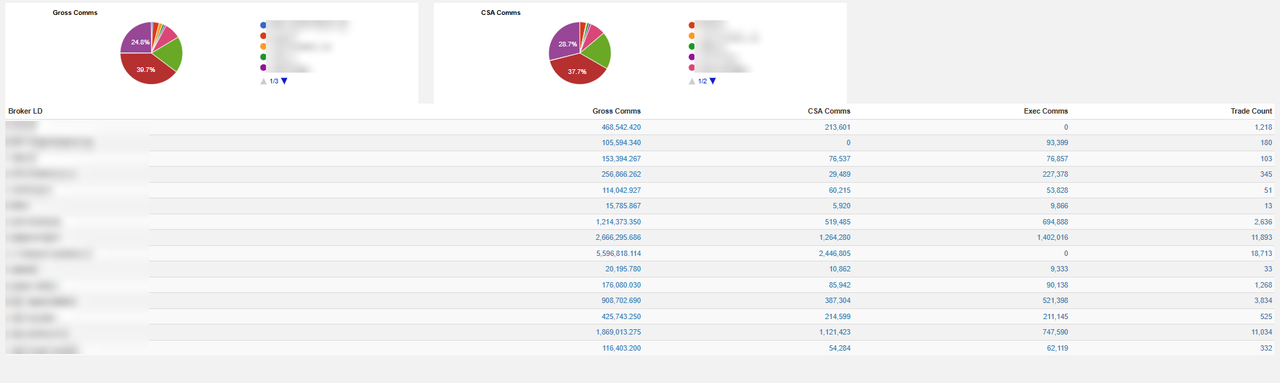Sort table by Exec Comms column header

coord(1046,111)
